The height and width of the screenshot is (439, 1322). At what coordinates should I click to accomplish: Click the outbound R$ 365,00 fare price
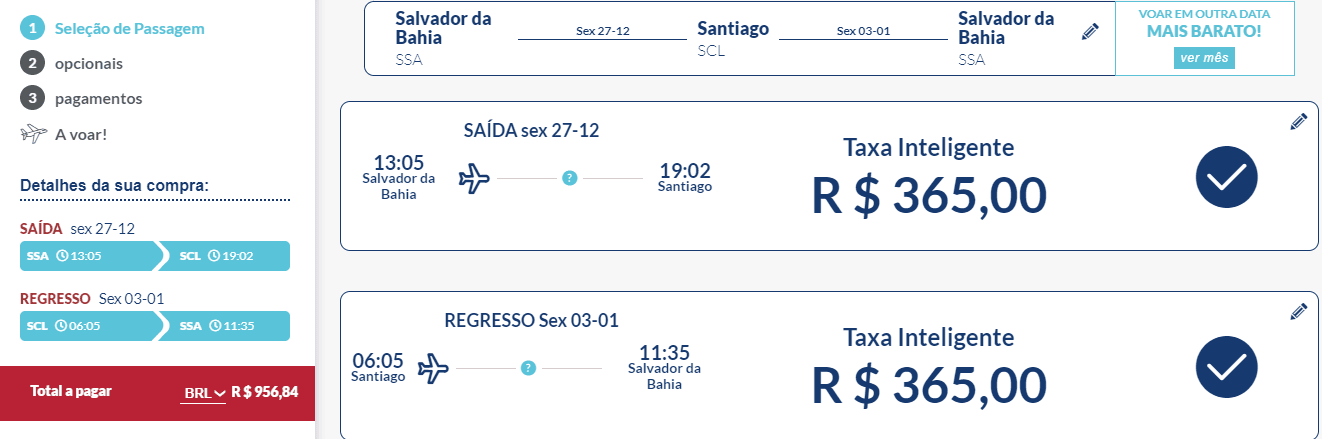pos(929,194)
